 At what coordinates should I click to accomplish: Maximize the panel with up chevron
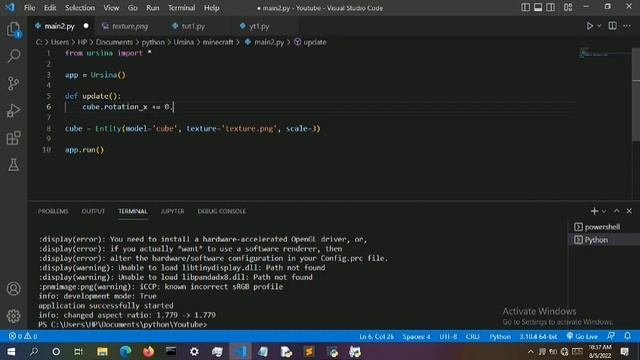(616, 211)
